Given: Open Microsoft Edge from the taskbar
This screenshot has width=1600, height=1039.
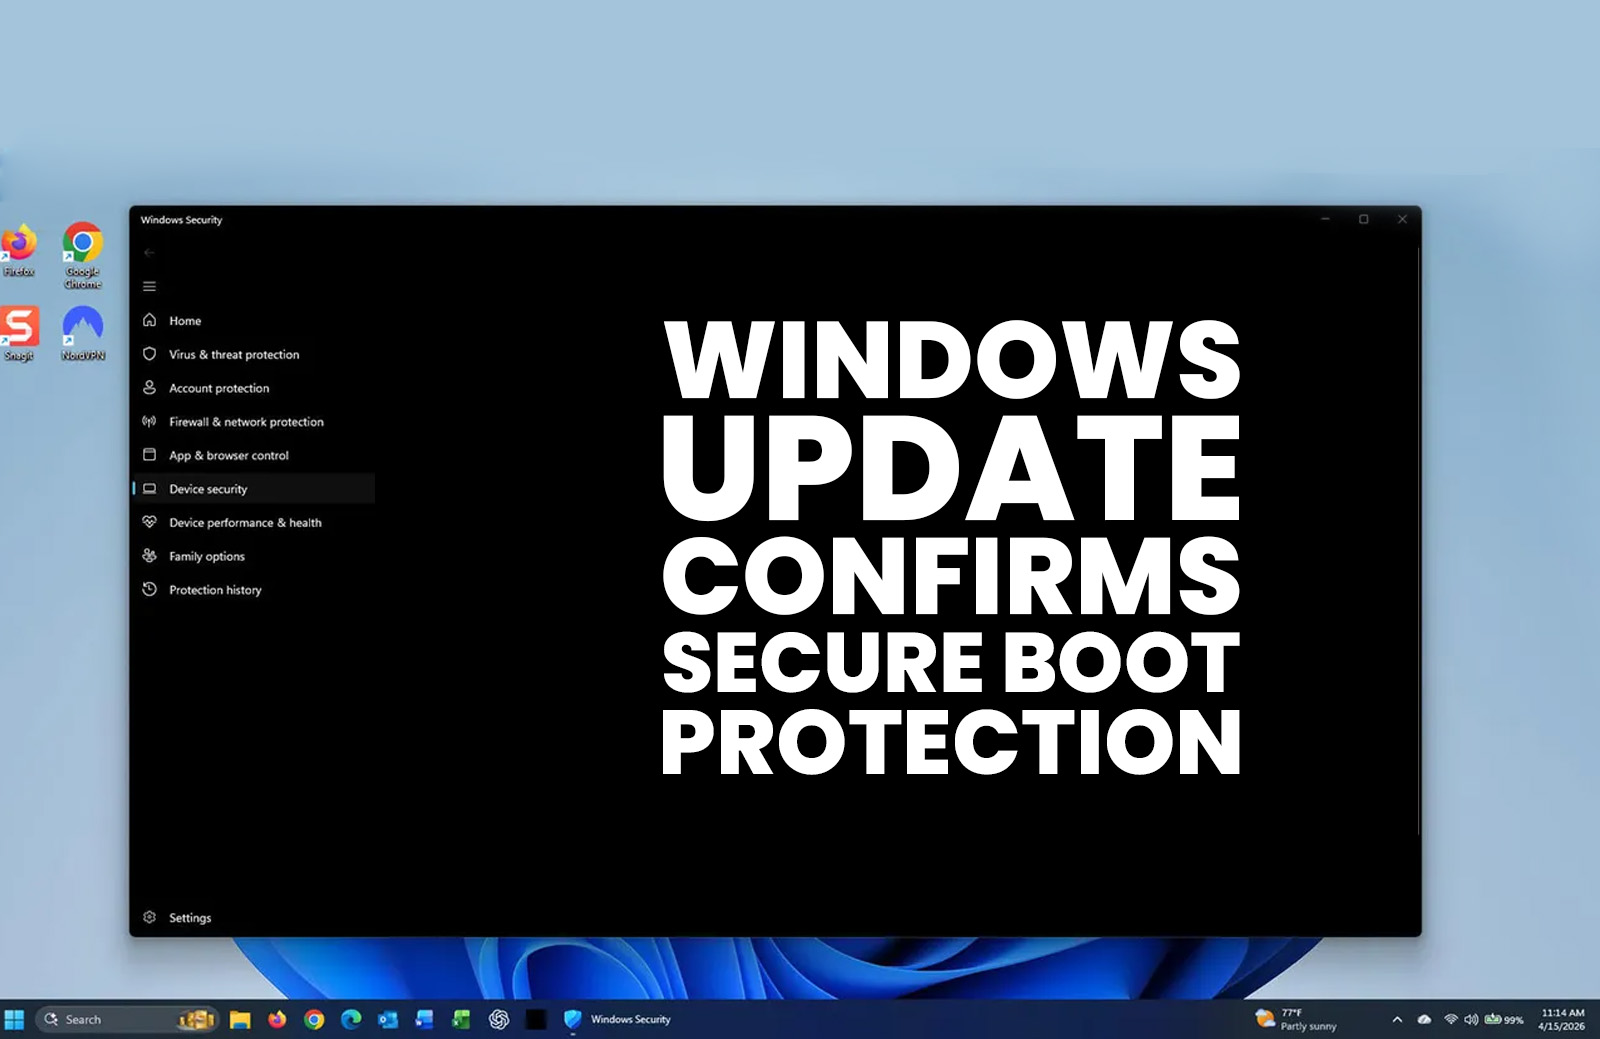Looking at the screenshot, I should point(351,1020).
